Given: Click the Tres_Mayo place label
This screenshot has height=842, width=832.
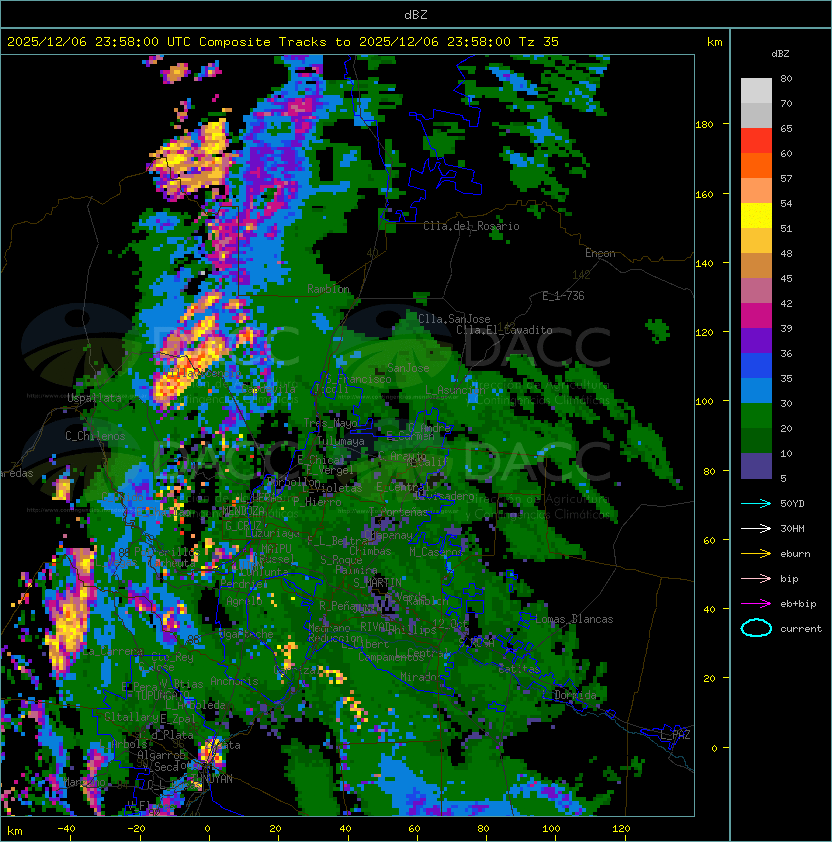Looking at the screenshot, I should click(x=330, y=423).
